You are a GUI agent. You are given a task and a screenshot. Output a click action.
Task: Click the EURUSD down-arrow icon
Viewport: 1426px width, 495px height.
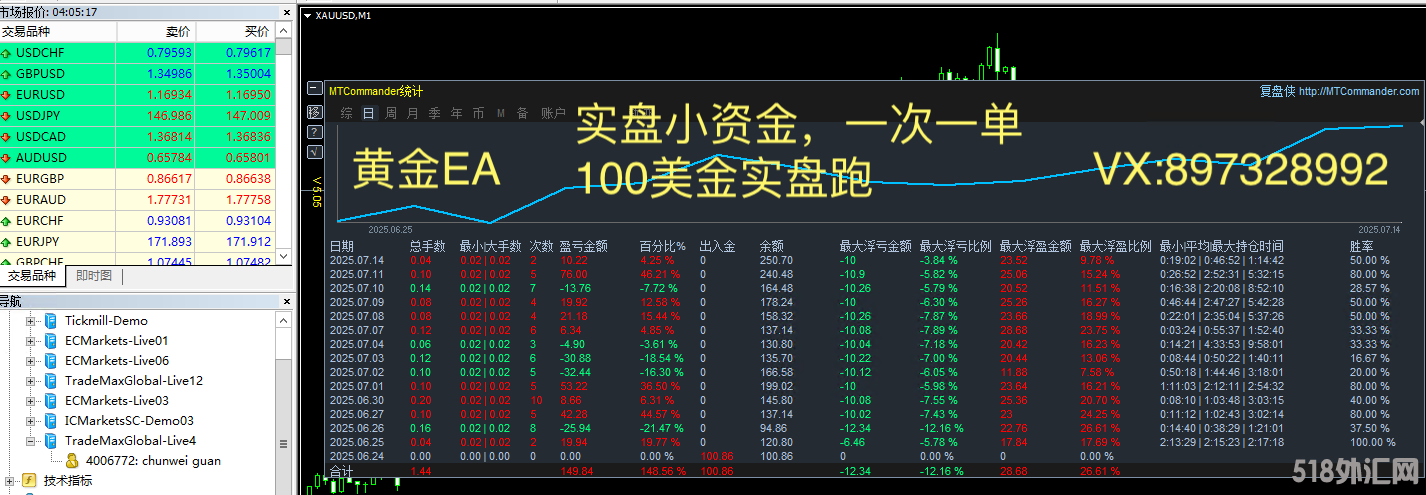6,95
